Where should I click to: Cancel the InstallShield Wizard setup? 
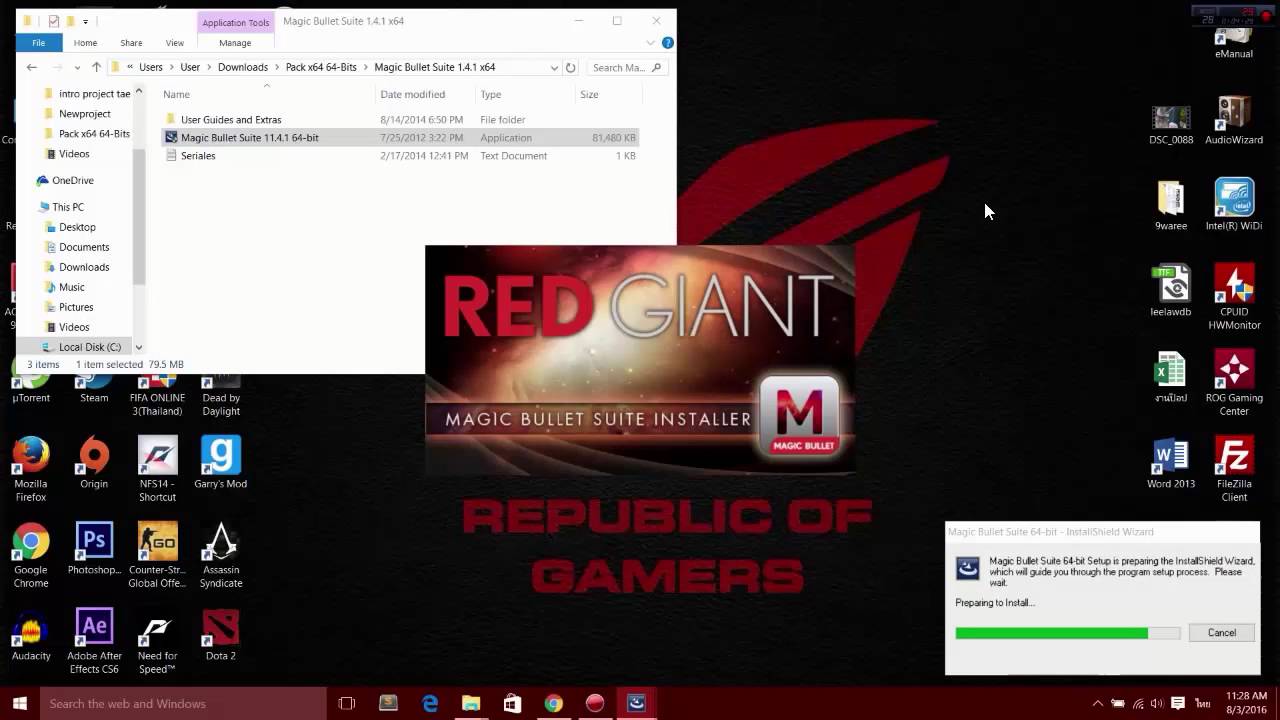point(1221,632)
